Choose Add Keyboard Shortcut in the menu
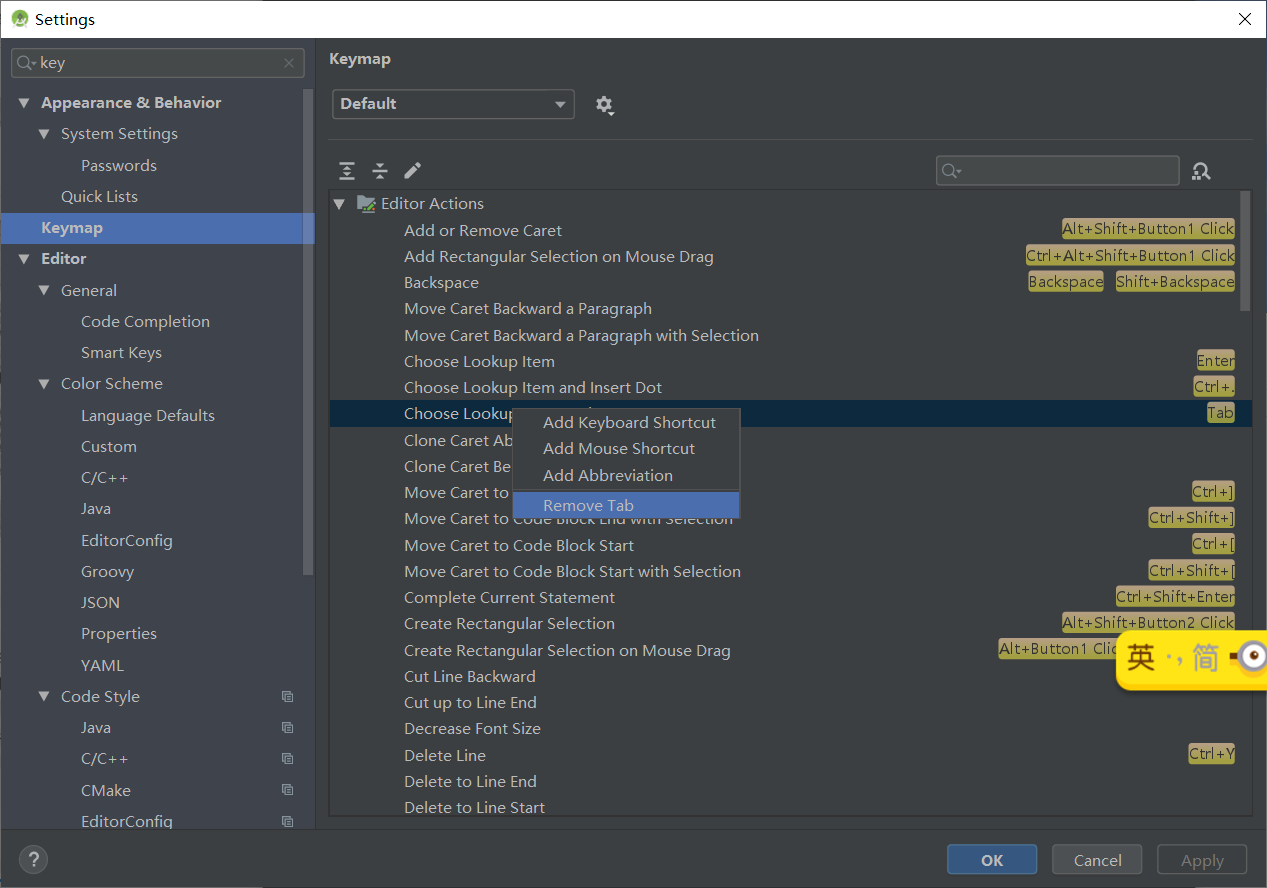 point(628,422)
